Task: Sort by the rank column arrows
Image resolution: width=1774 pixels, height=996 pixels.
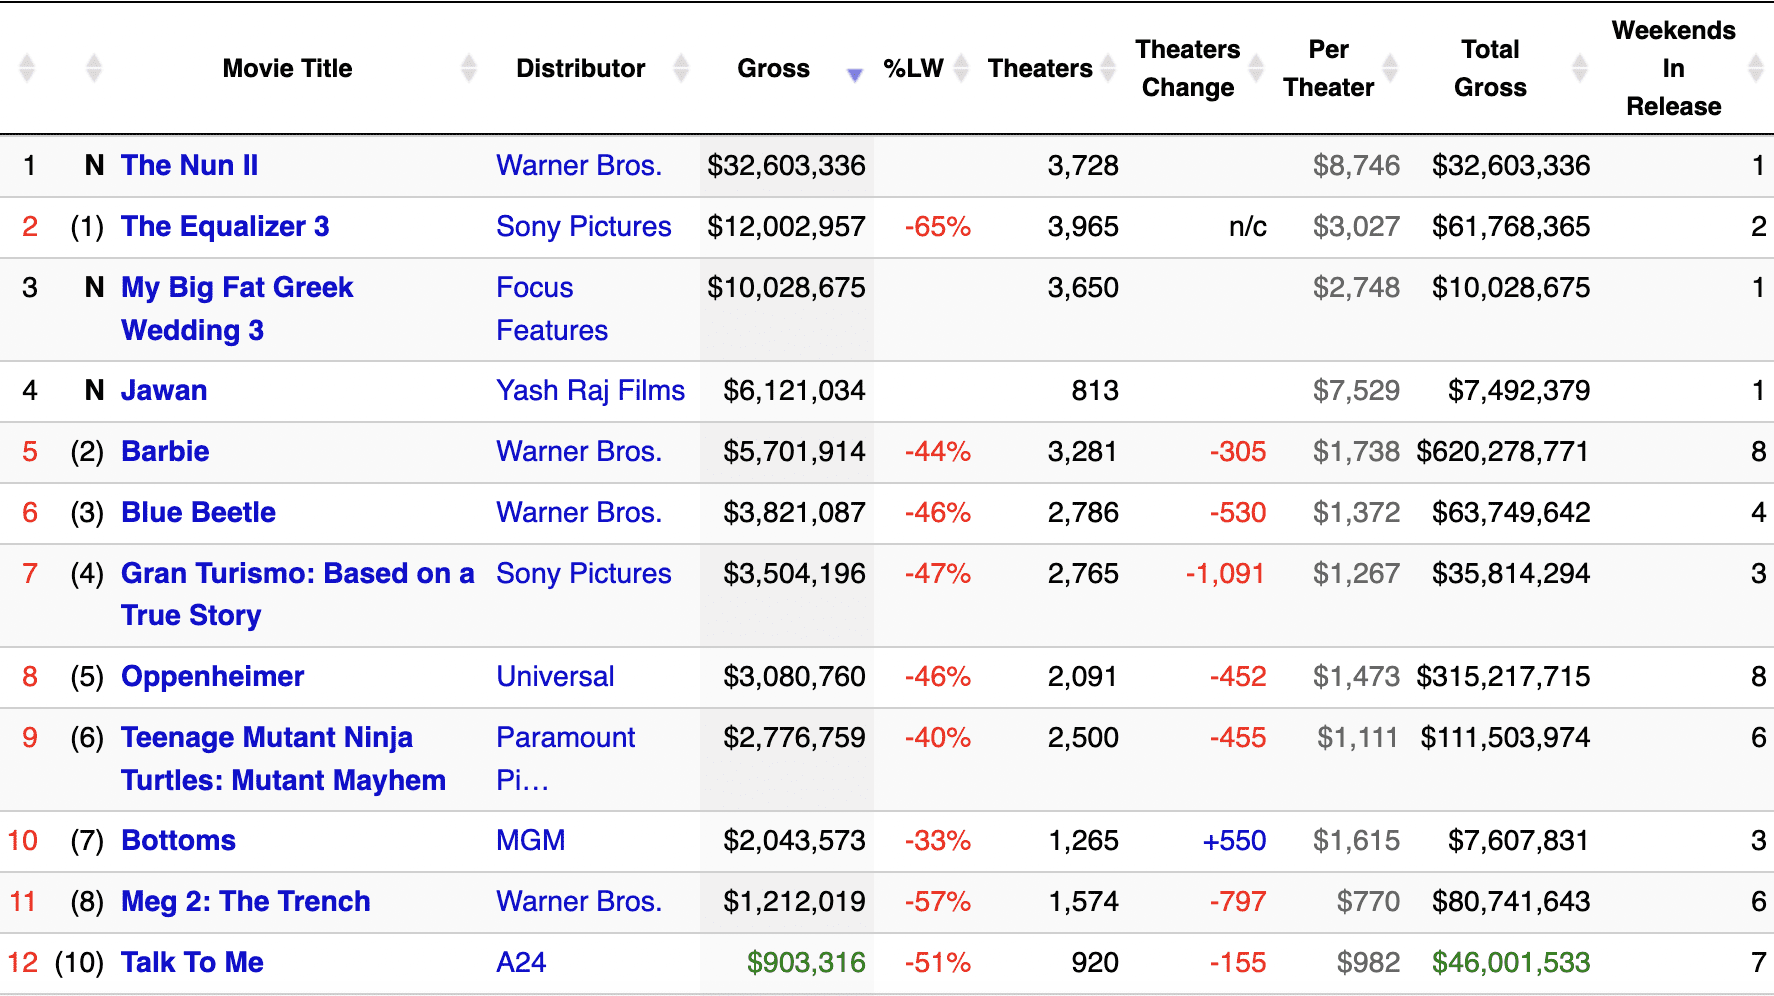Action: 27,68
